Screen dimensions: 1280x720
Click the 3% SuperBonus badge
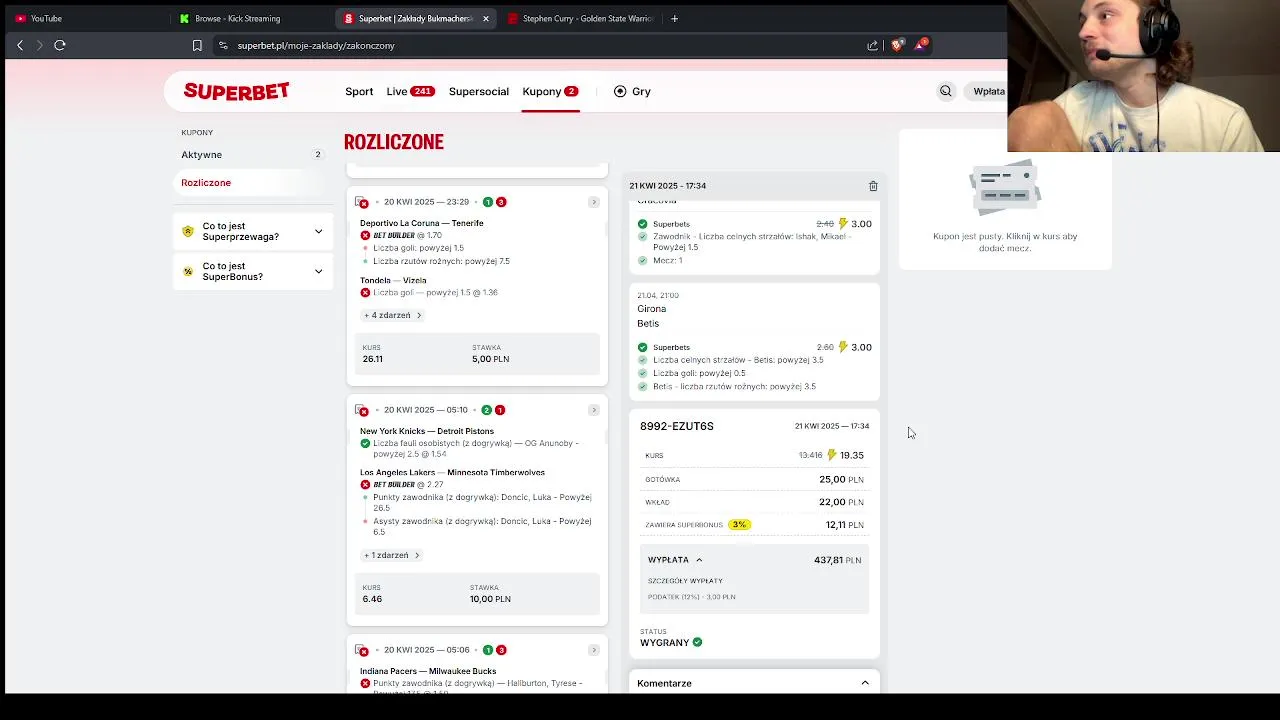739,525
